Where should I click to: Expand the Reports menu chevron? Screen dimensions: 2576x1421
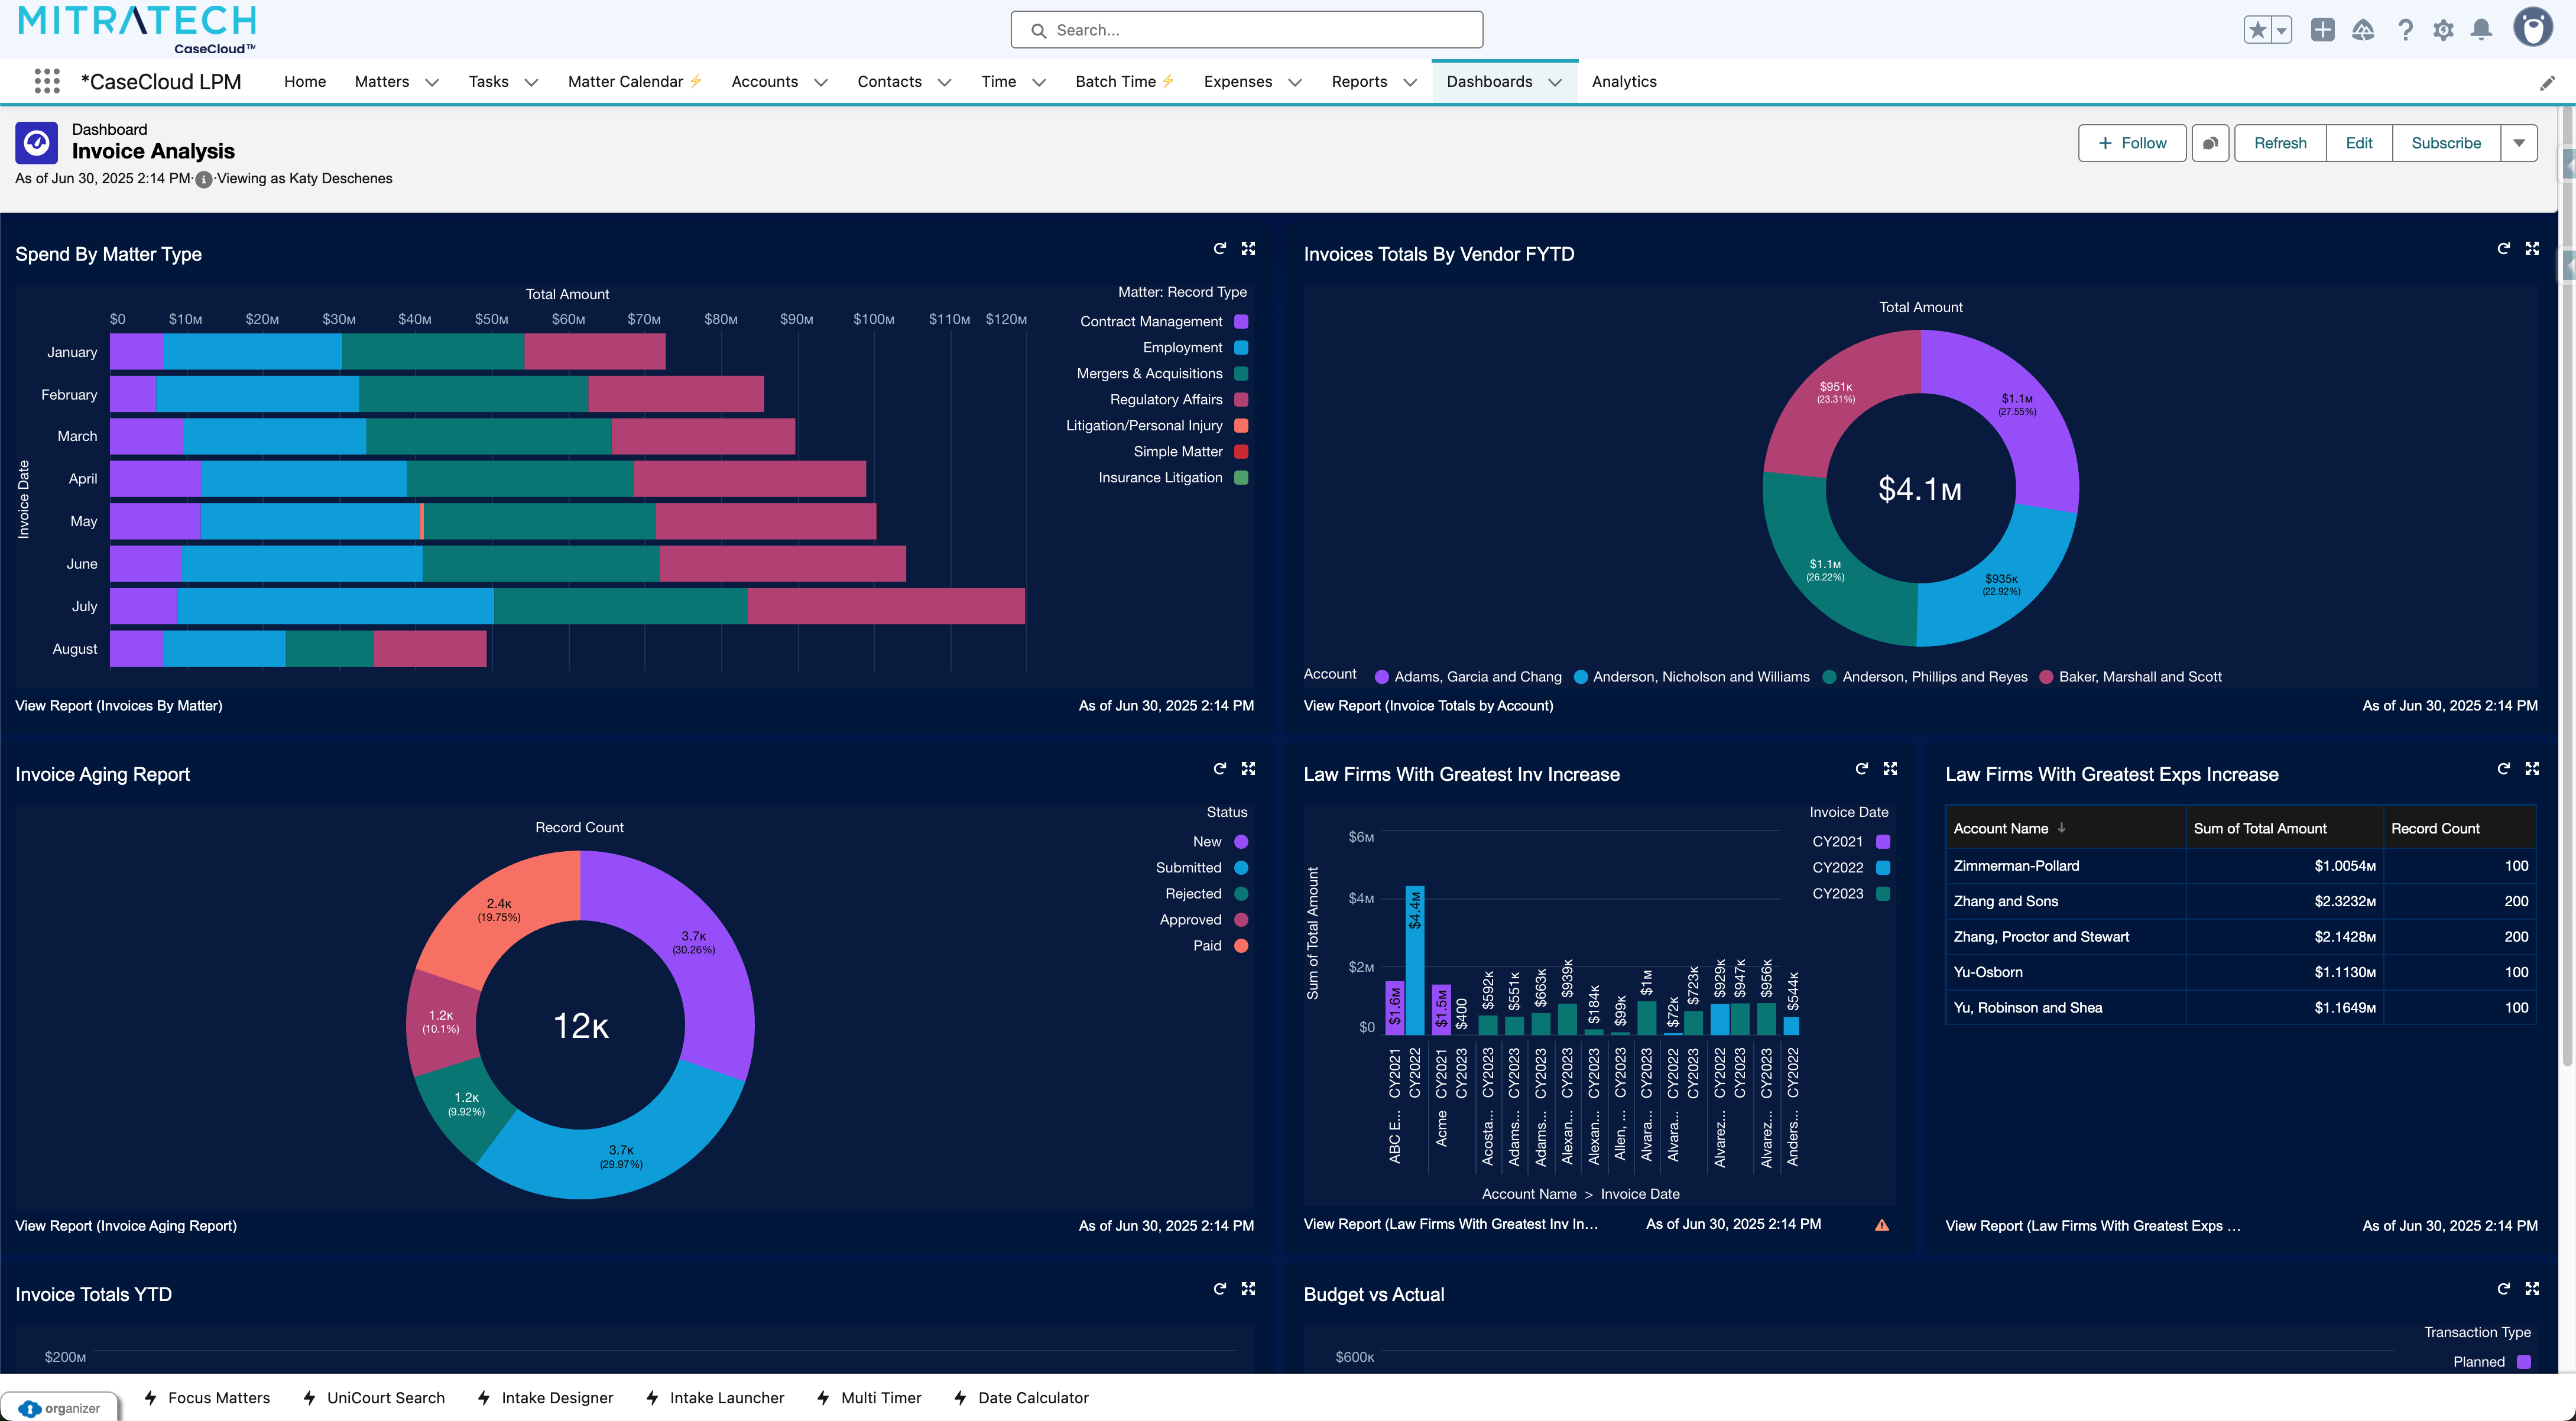pyautogui.click(x=1410, y=82)
